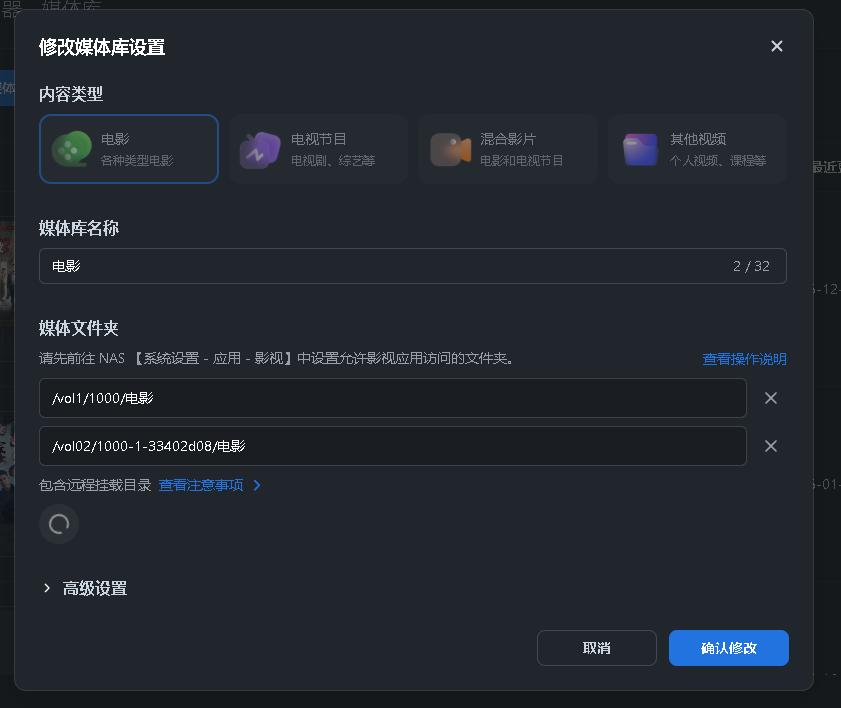The width and height of the screenshot is (841, 708).
Task: Expand the 高级设置 section
Action: coord(85,588)
